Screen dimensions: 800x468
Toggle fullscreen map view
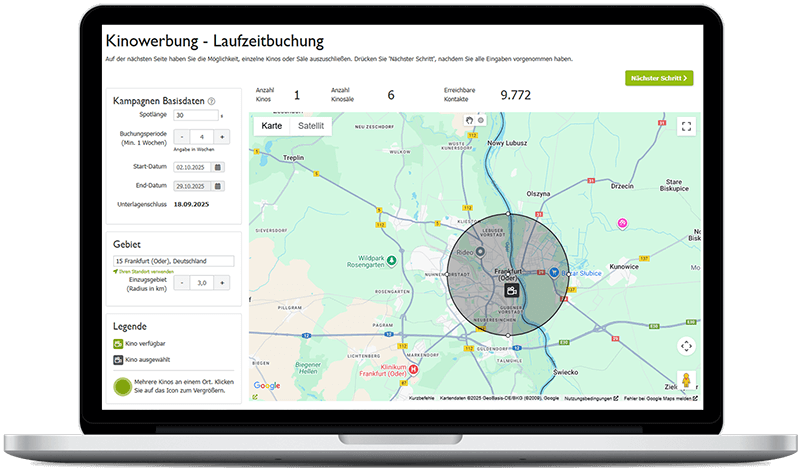coord(686,126)
